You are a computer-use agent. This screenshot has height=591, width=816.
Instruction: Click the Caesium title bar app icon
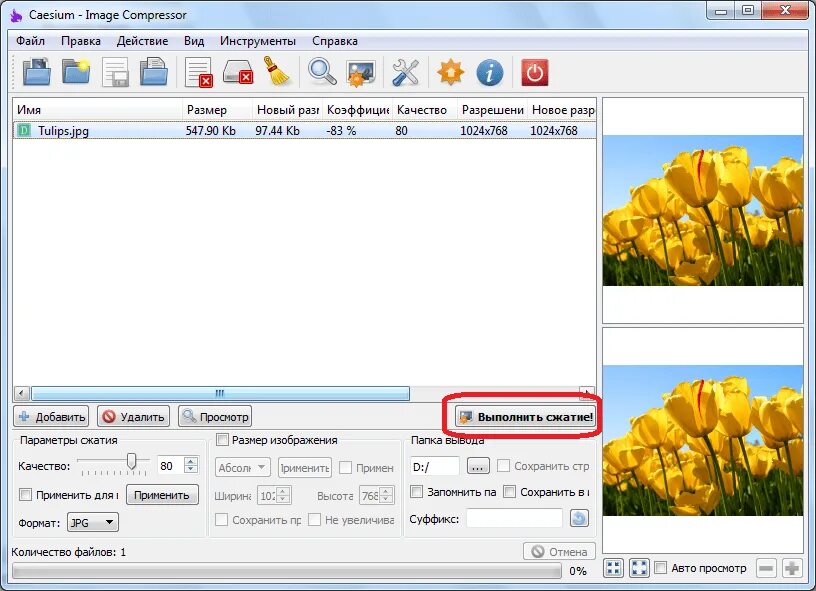click(17, 15)
